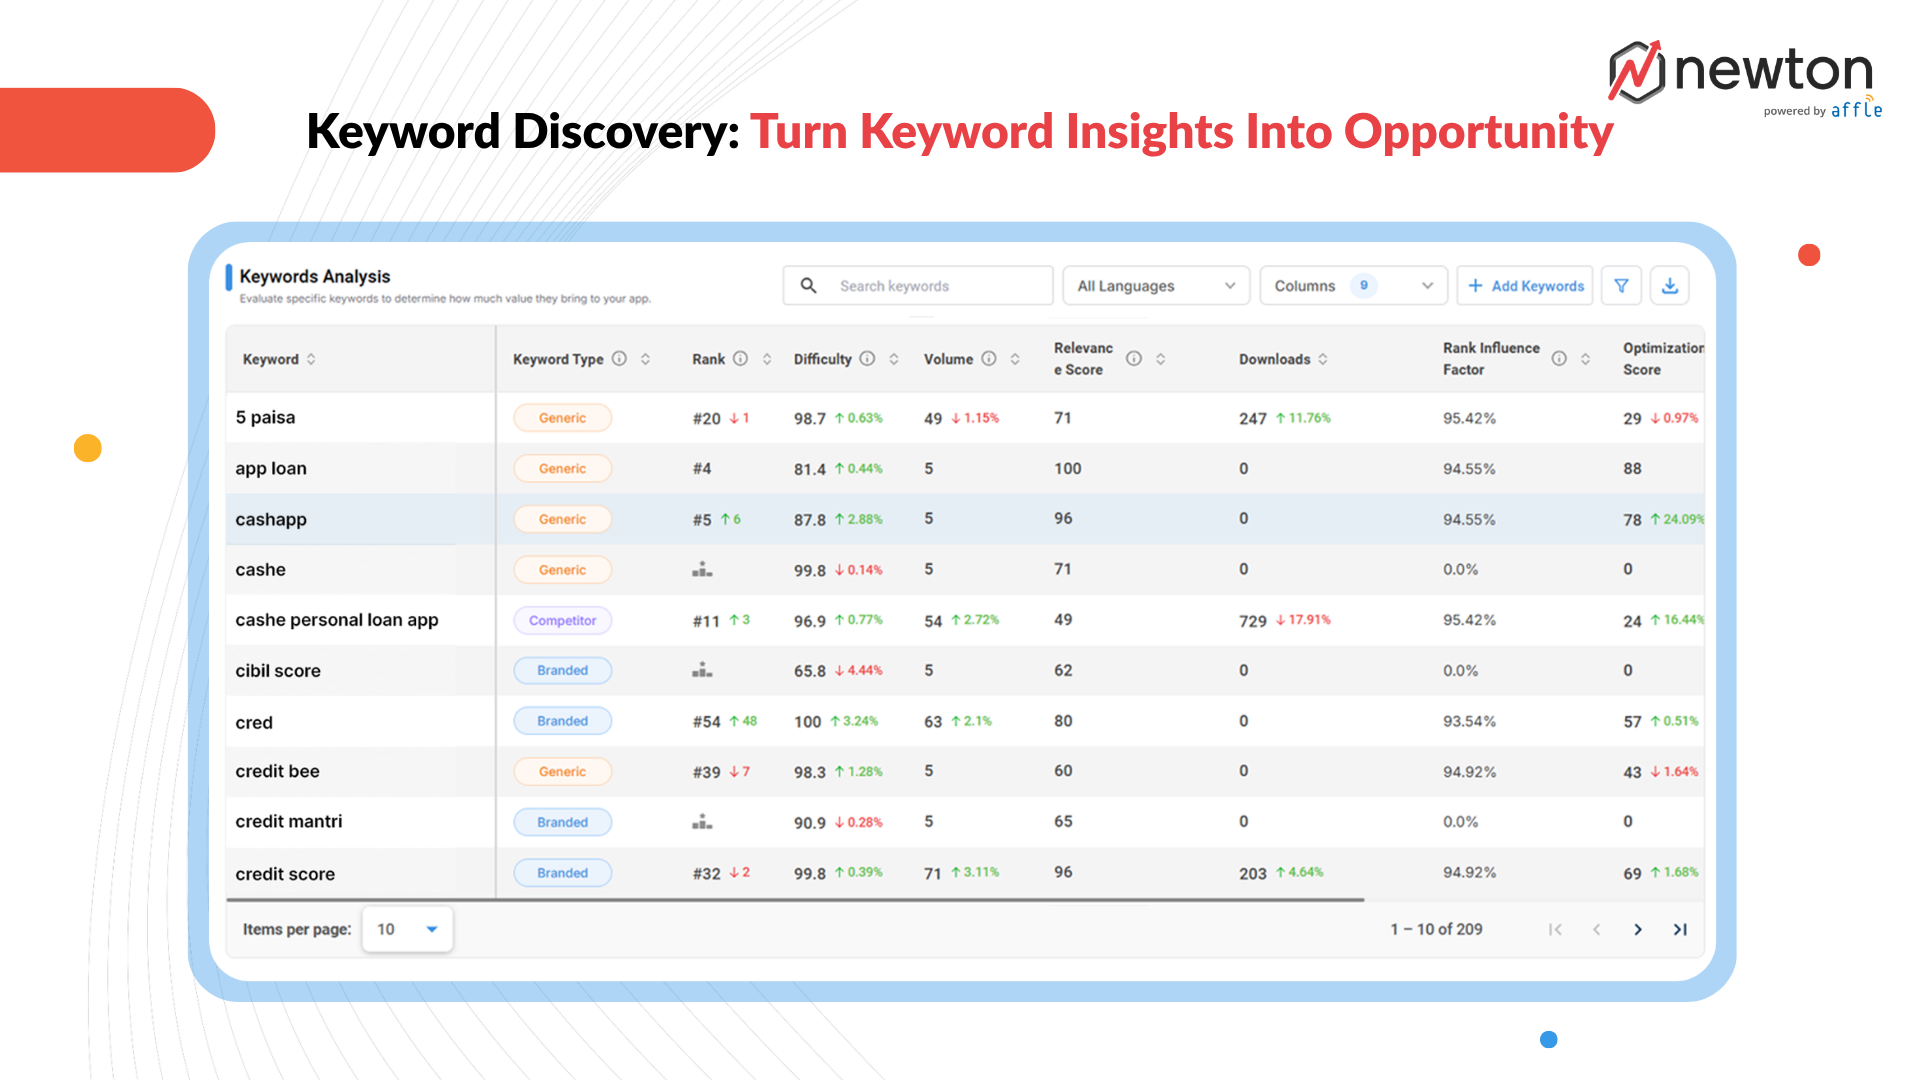This screenshot has height=1080, width=1920.
Task: Click the Add Keywords button
Action: click(1525, 286)
